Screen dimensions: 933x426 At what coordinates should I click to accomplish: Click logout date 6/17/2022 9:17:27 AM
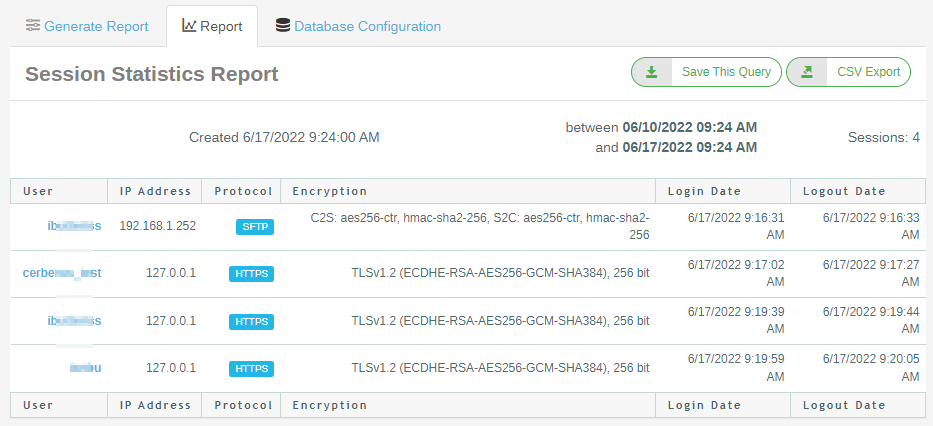pyautogui.click(x=871, y=273)
